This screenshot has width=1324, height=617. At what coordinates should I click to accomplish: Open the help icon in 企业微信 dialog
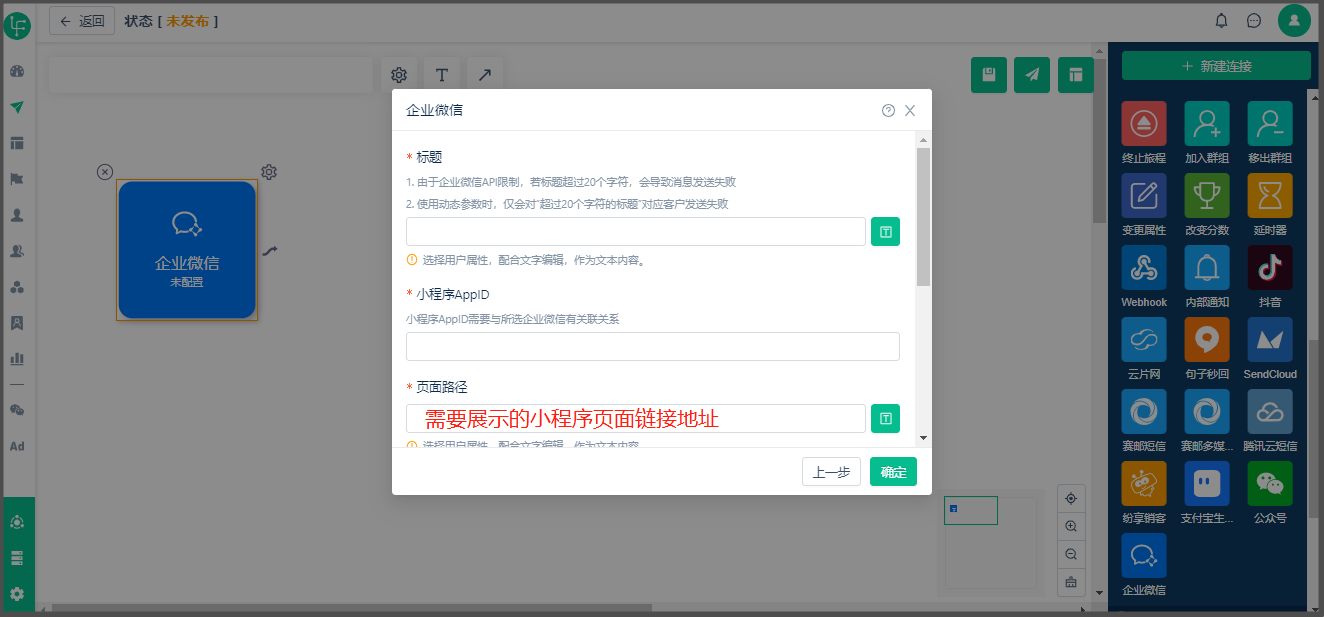tap(888, 111)
